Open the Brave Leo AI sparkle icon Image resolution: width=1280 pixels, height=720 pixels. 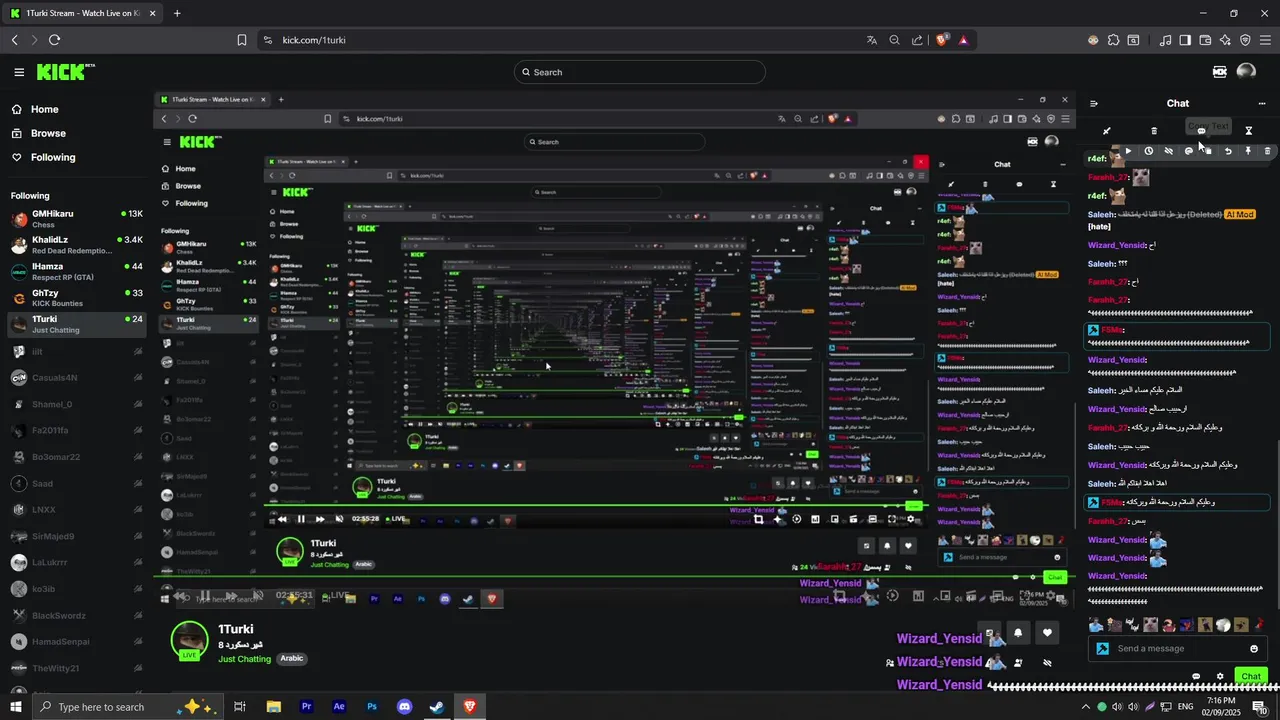pos(1225,40)
